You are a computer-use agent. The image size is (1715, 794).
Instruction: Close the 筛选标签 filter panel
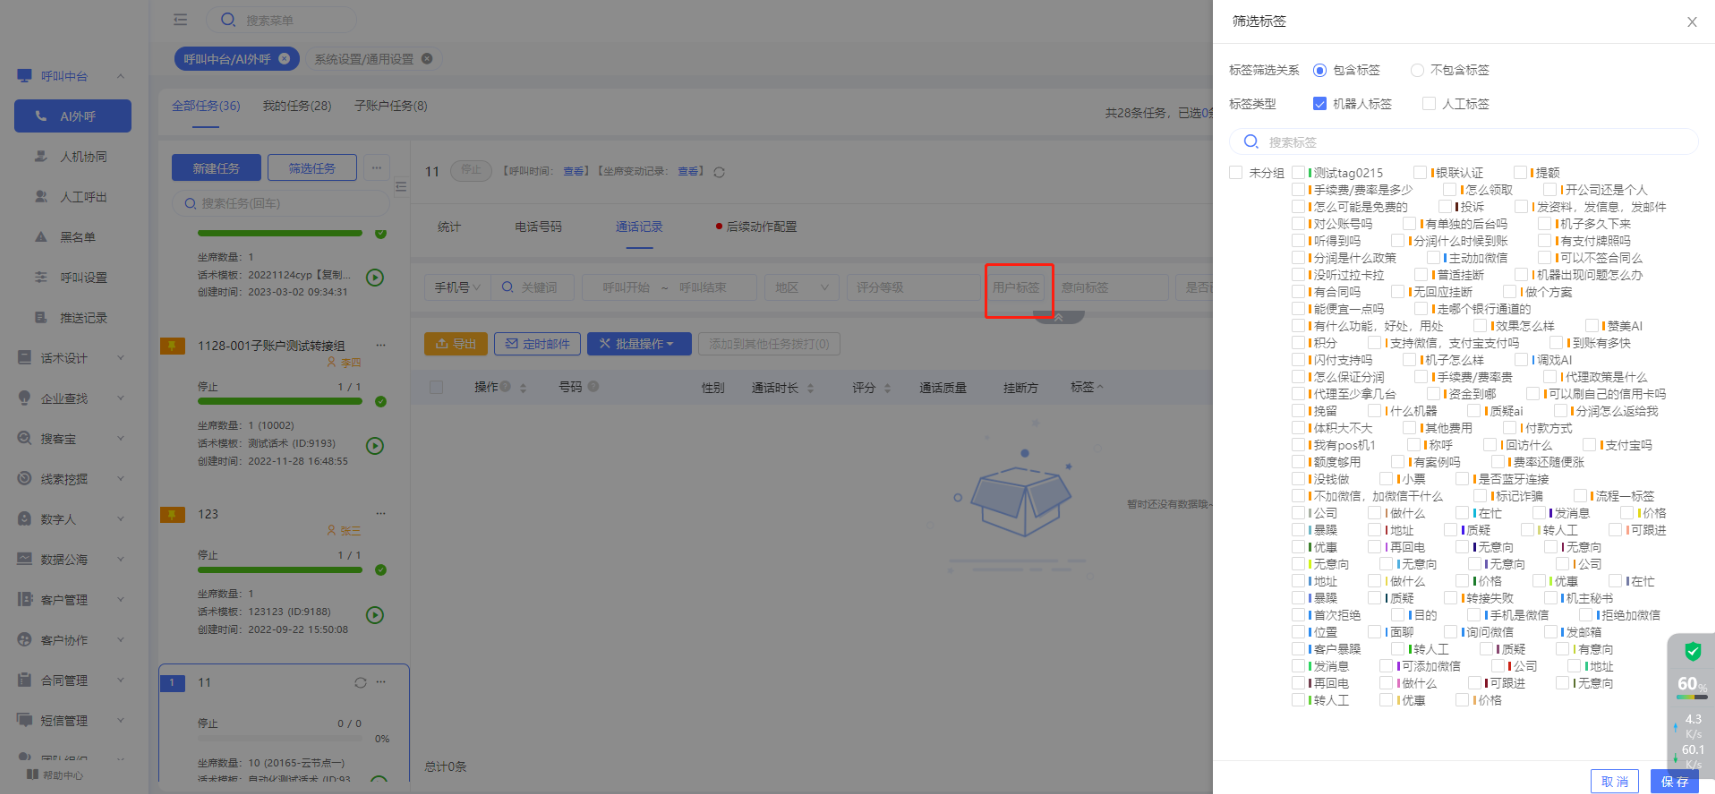pyautogui.click(x=1691, y=22)
